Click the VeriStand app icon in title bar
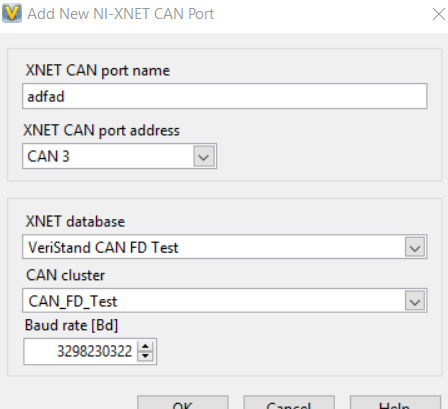The height and width of the screenshot is (409, 448). pyautogui.click(x=12, y=13)
